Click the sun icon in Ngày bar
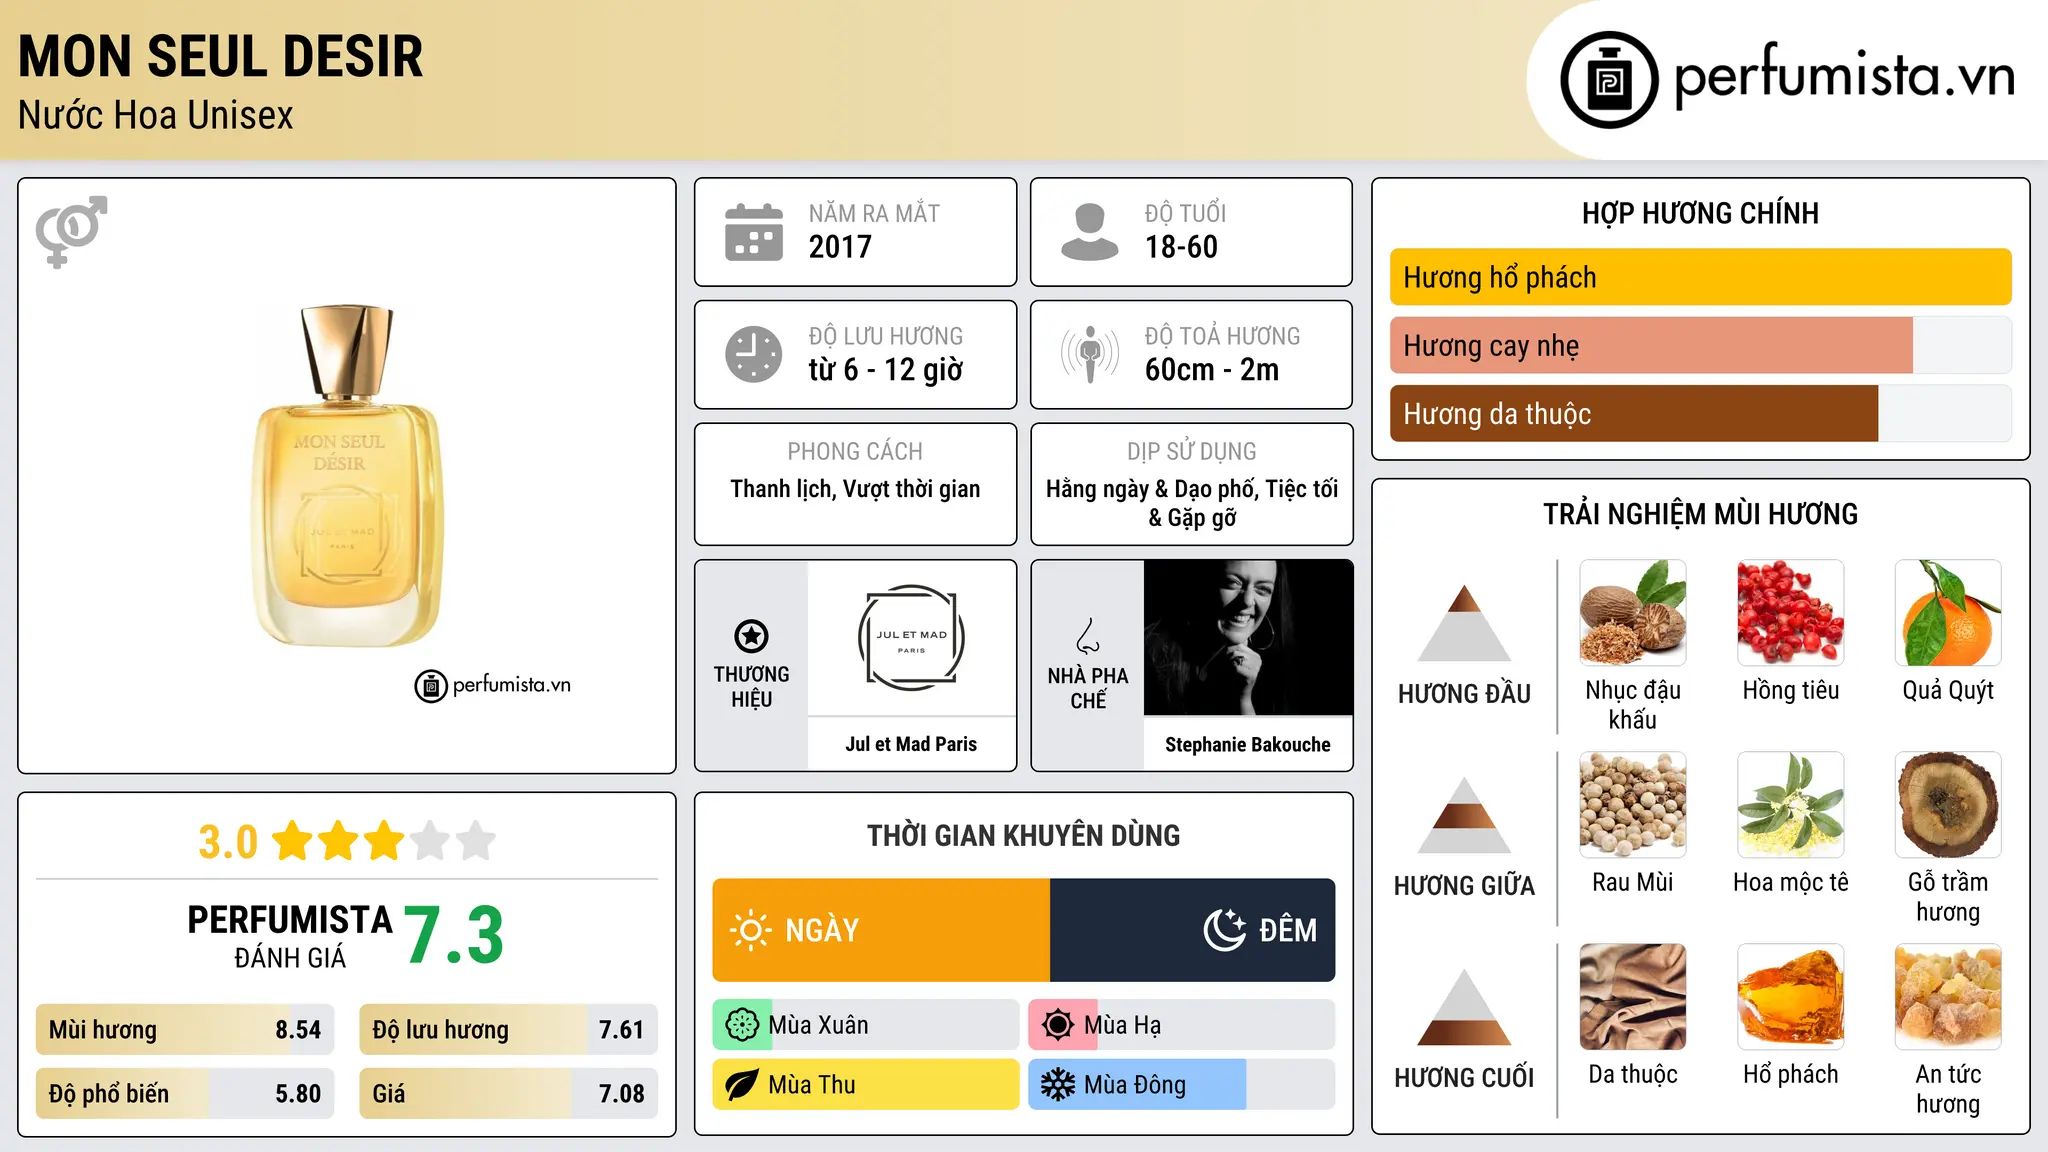 click(750, 930)
